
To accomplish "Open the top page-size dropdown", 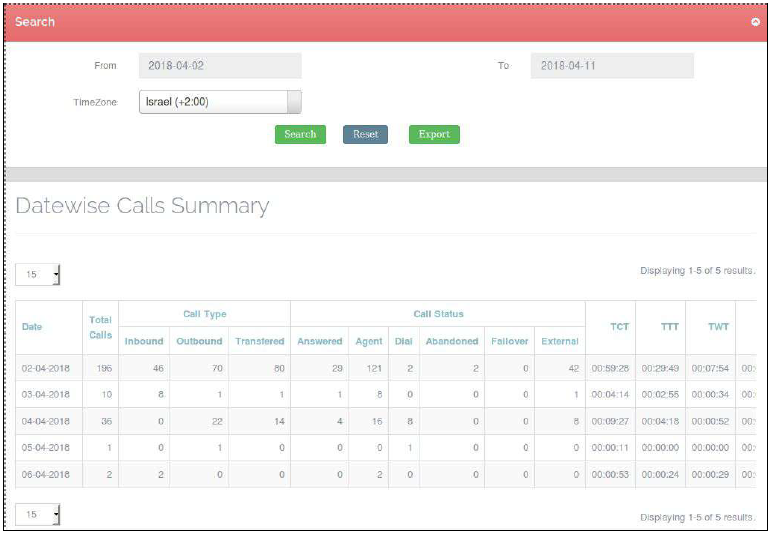I will point(39,274).
